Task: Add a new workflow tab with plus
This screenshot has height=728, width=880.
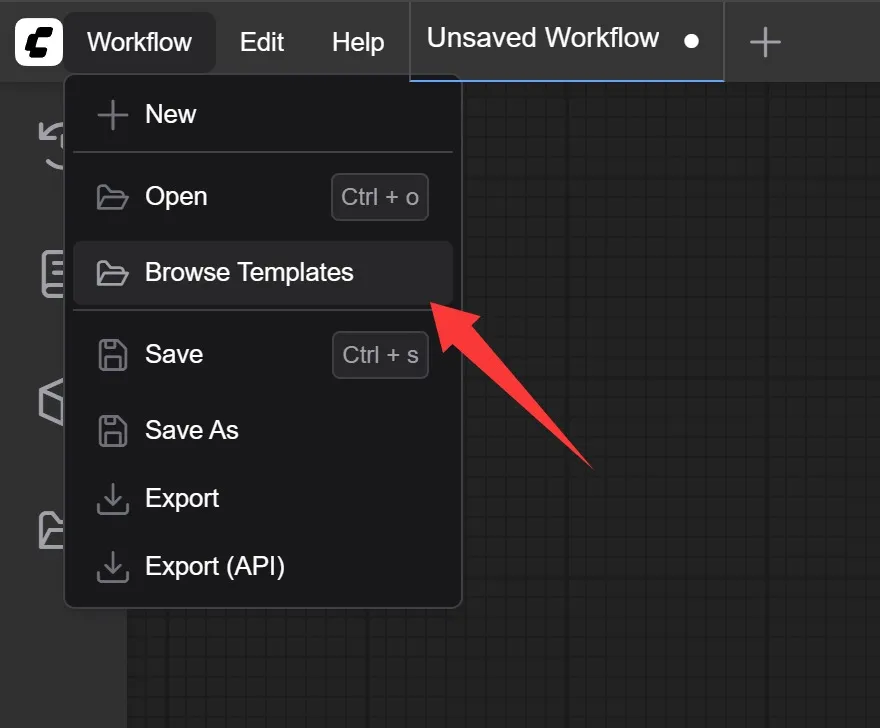Action: [x=765, y=42]
